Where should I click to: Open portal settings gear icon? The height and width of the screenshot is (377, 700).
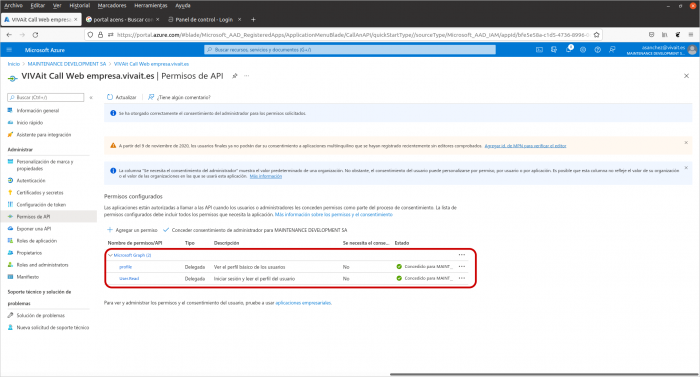click(x=583, y=50)
